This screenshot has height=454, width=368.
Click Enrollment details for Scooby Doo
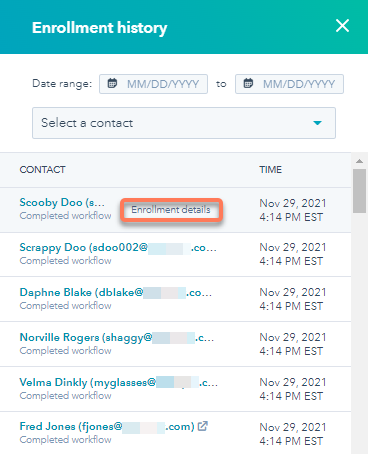(x=171, y=210)
